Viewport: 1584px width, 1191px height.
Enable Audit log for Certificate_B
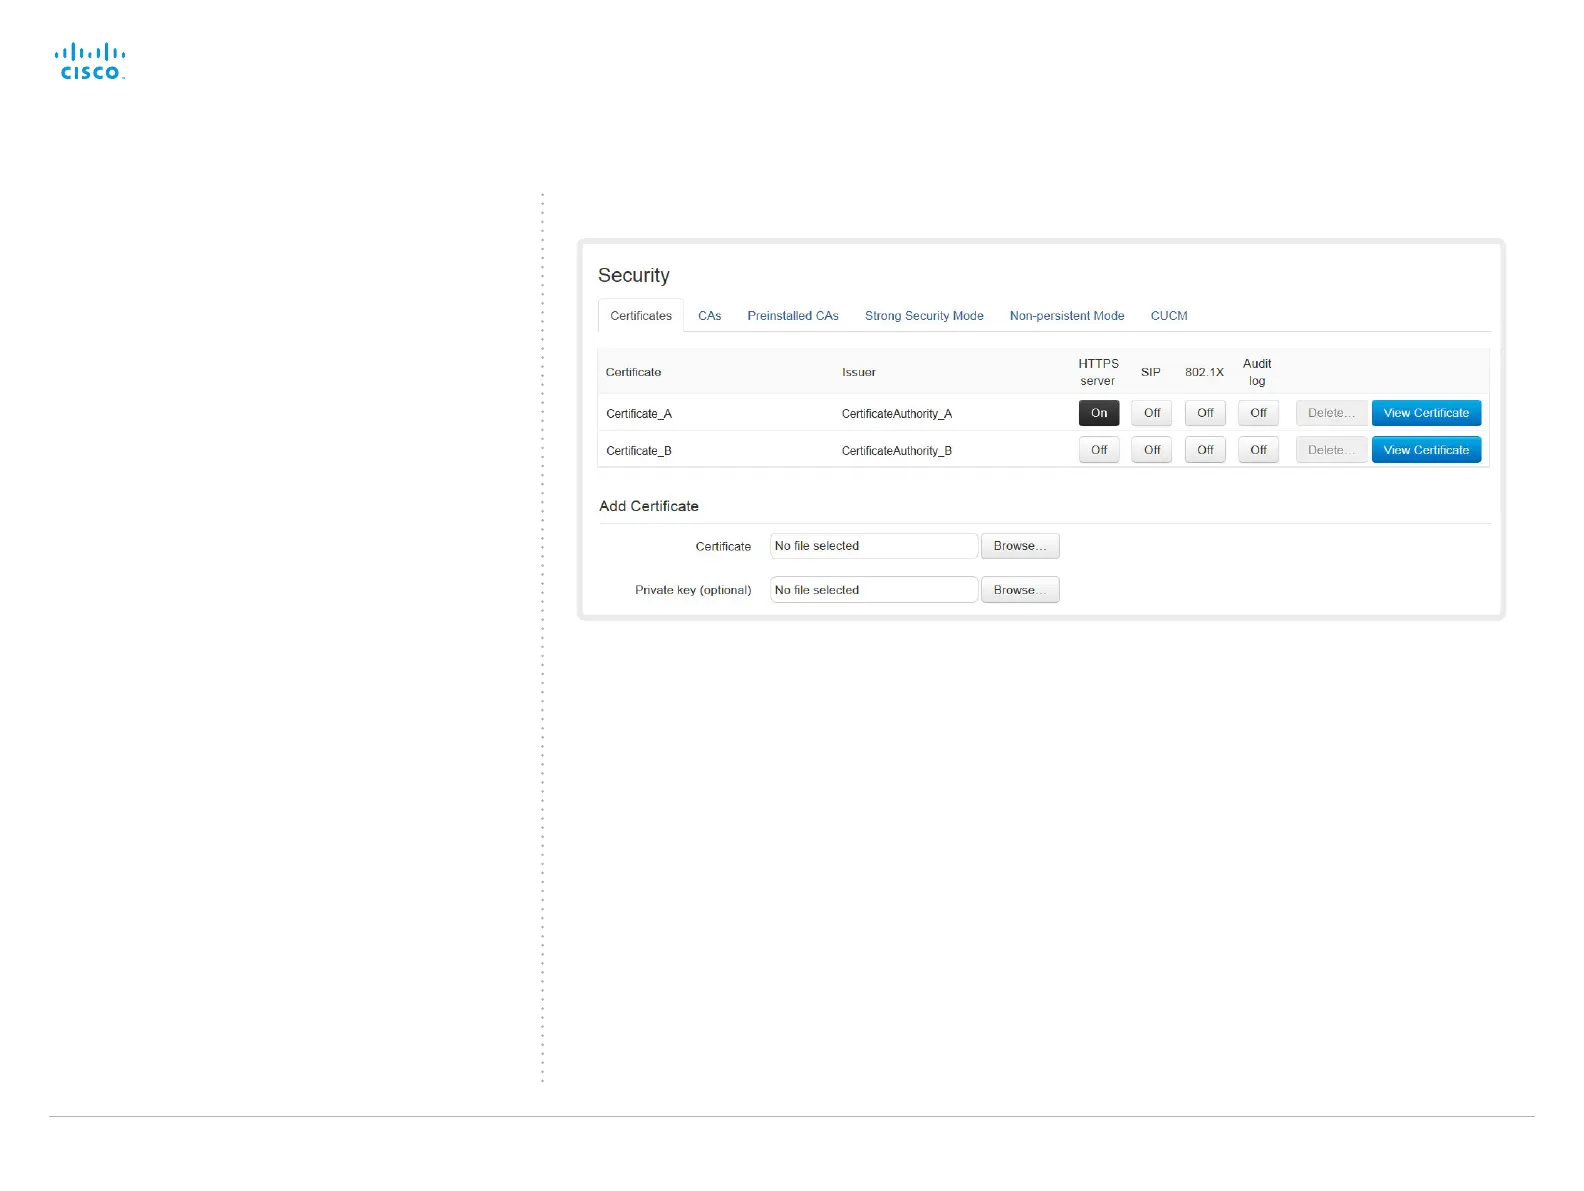pyautogui.click(x=1258, y=450)
